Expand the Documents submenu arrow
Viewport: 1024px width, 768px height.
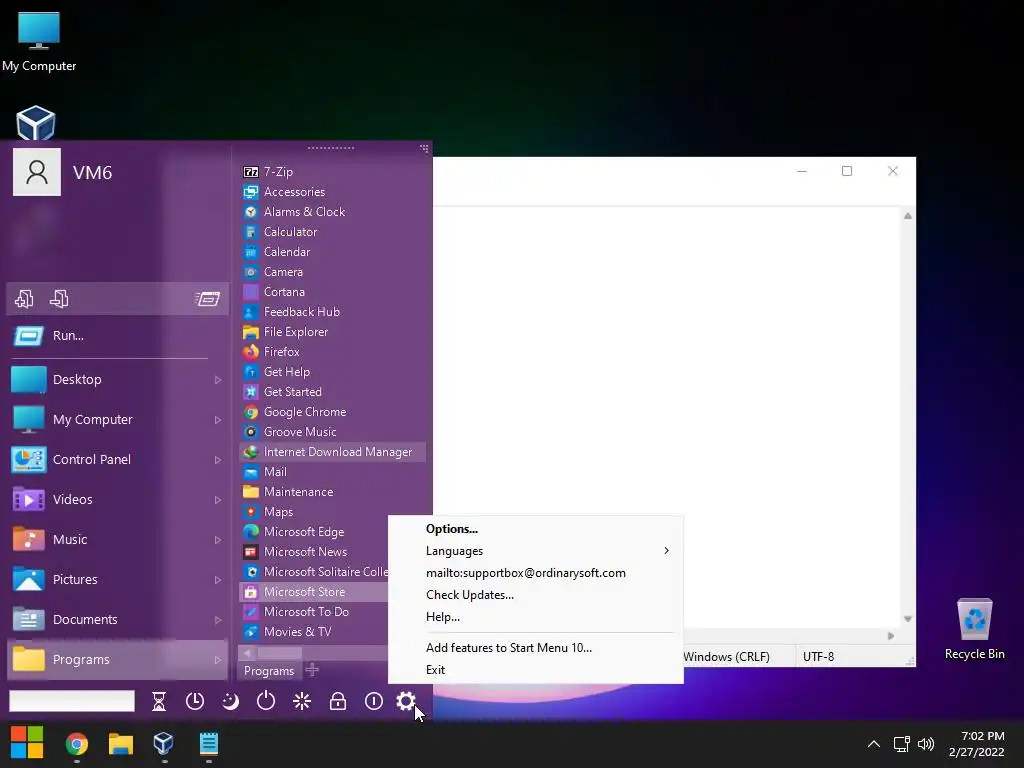(218, 620)
